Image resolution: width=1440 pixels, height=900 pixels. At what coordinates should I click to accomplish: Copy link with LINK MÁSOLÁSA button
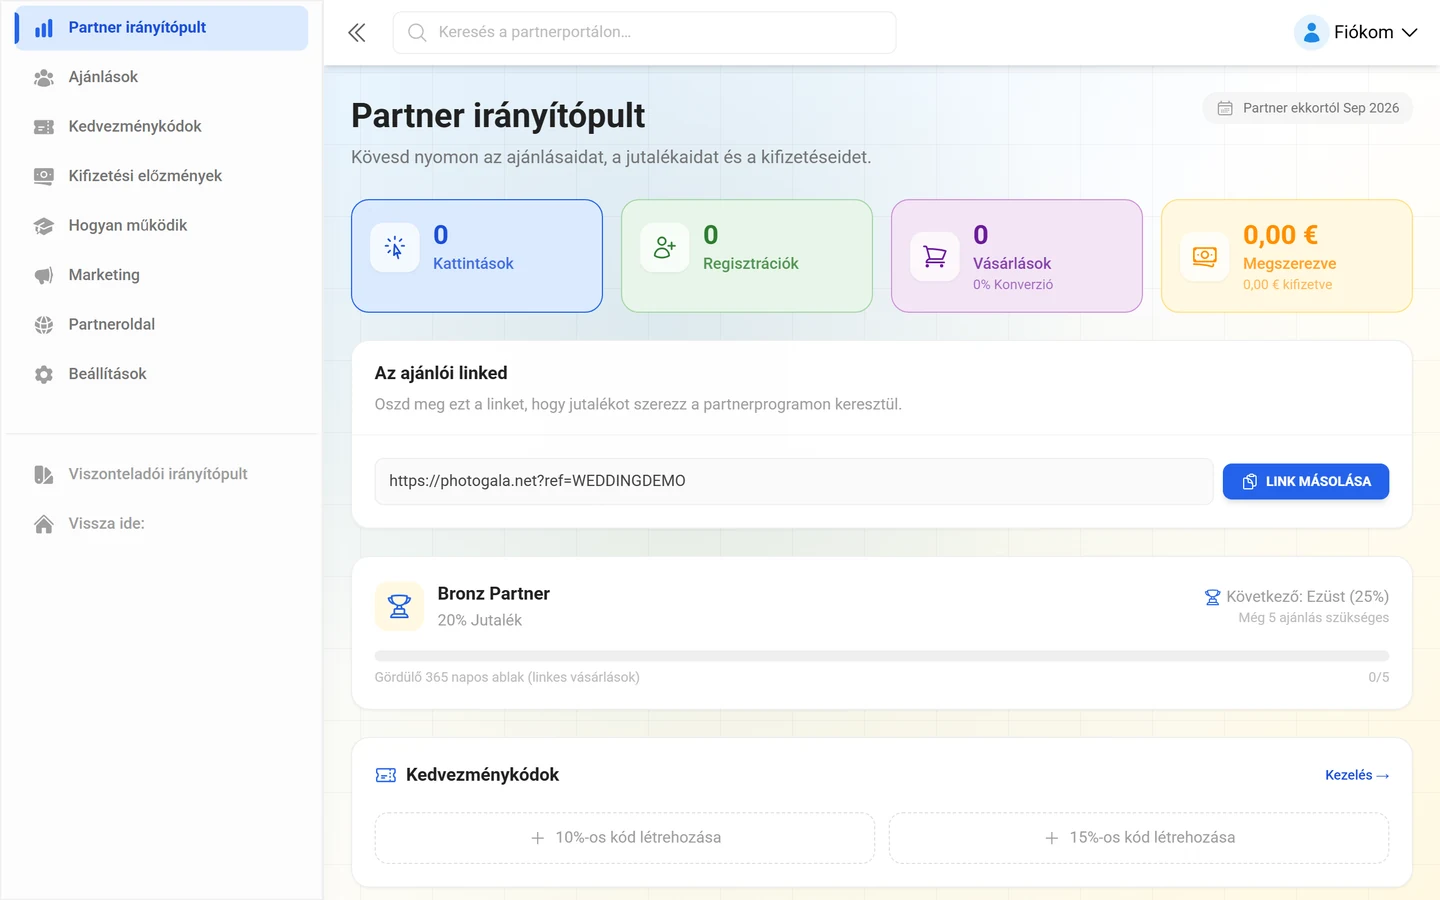[1306, 482]
